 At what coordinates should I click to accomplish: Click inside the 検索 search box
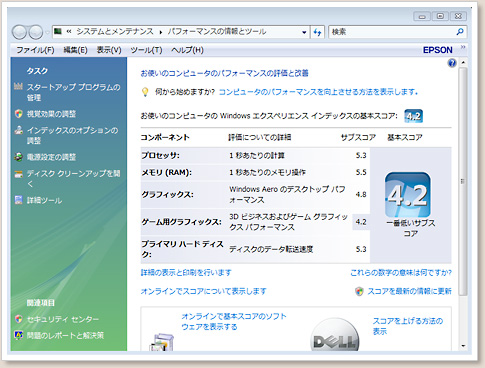tap(392, 32)
